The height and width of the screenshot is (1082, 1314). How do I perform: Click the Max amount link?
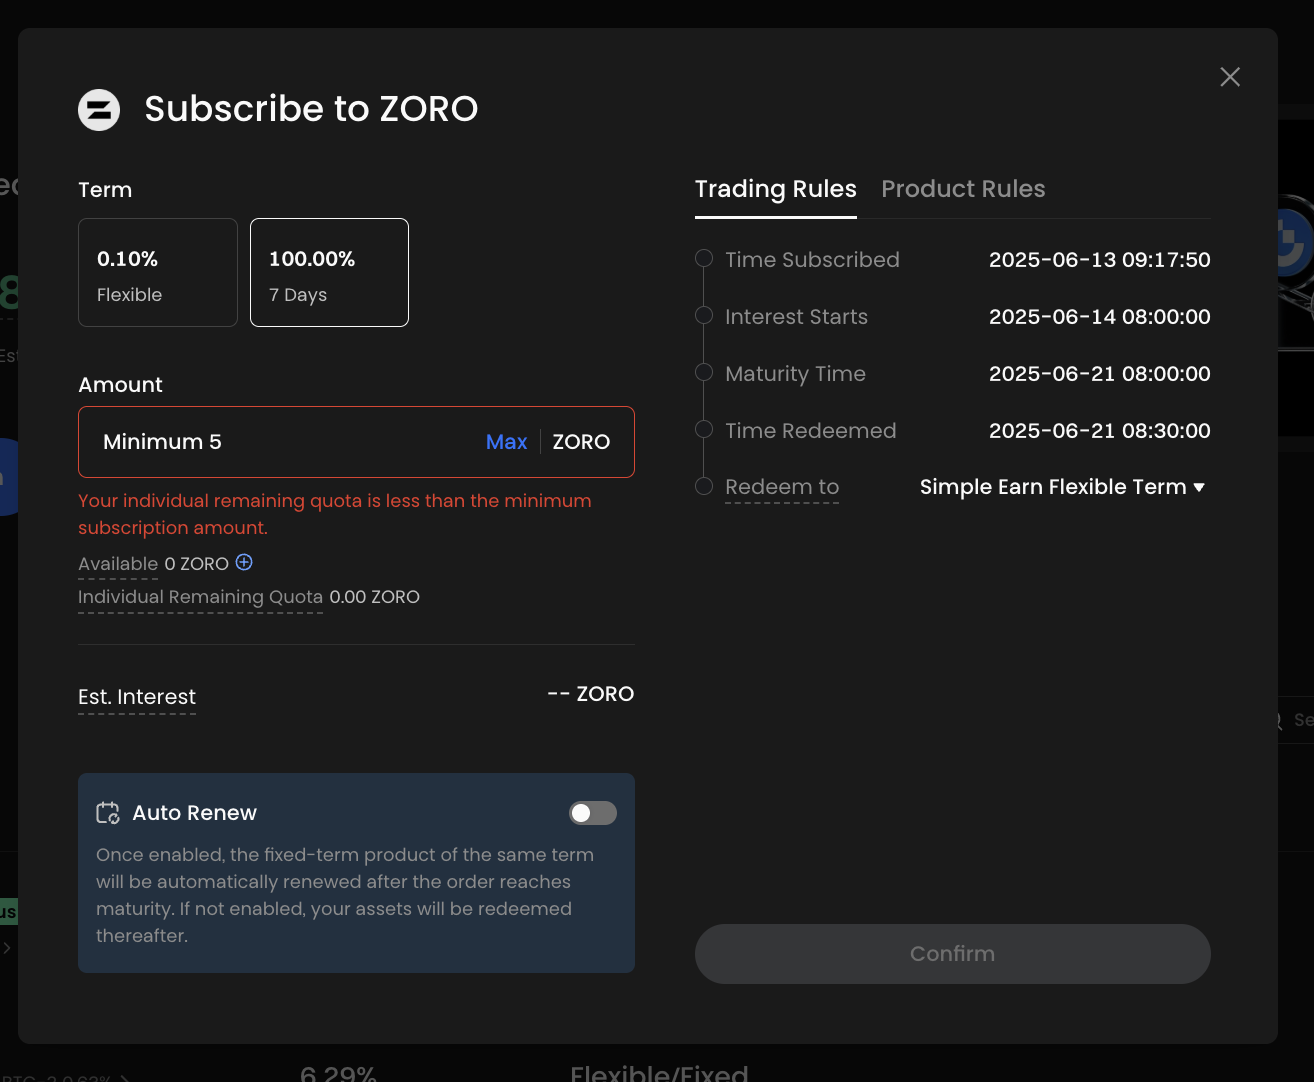coord(506,442)
